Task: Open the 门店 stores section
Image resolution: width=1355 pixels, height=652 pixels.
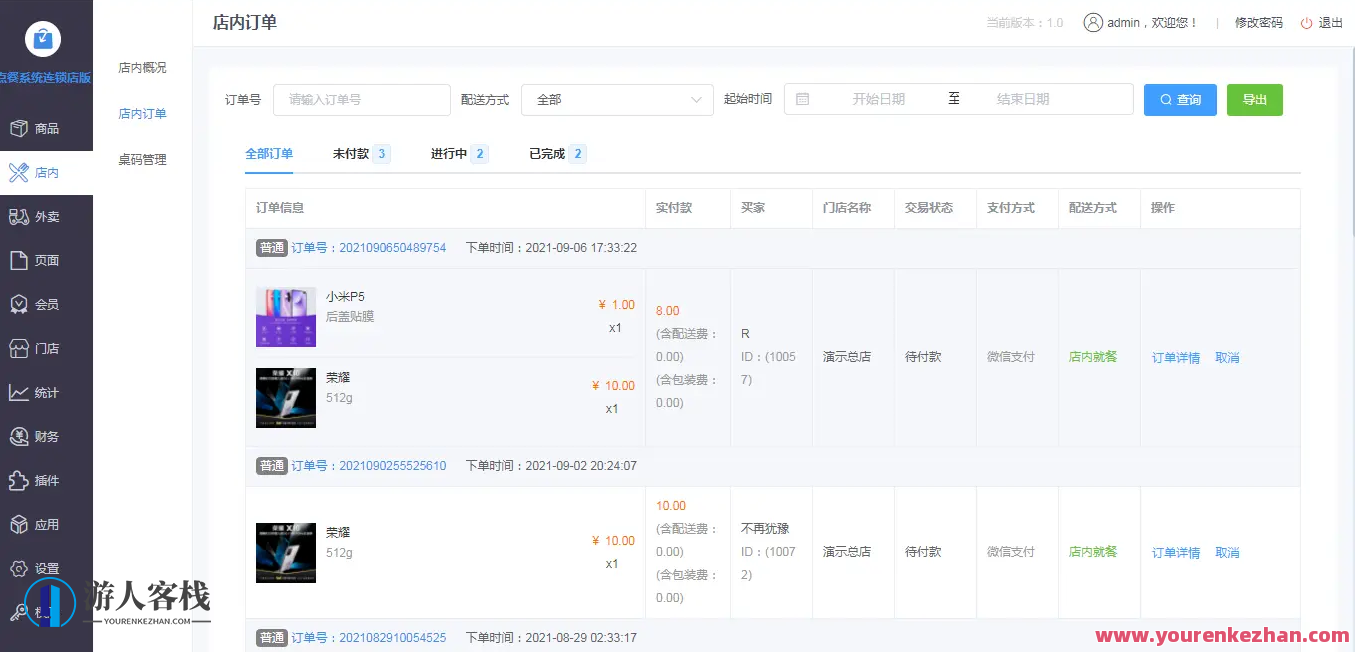Action: (x=46, y=348)
